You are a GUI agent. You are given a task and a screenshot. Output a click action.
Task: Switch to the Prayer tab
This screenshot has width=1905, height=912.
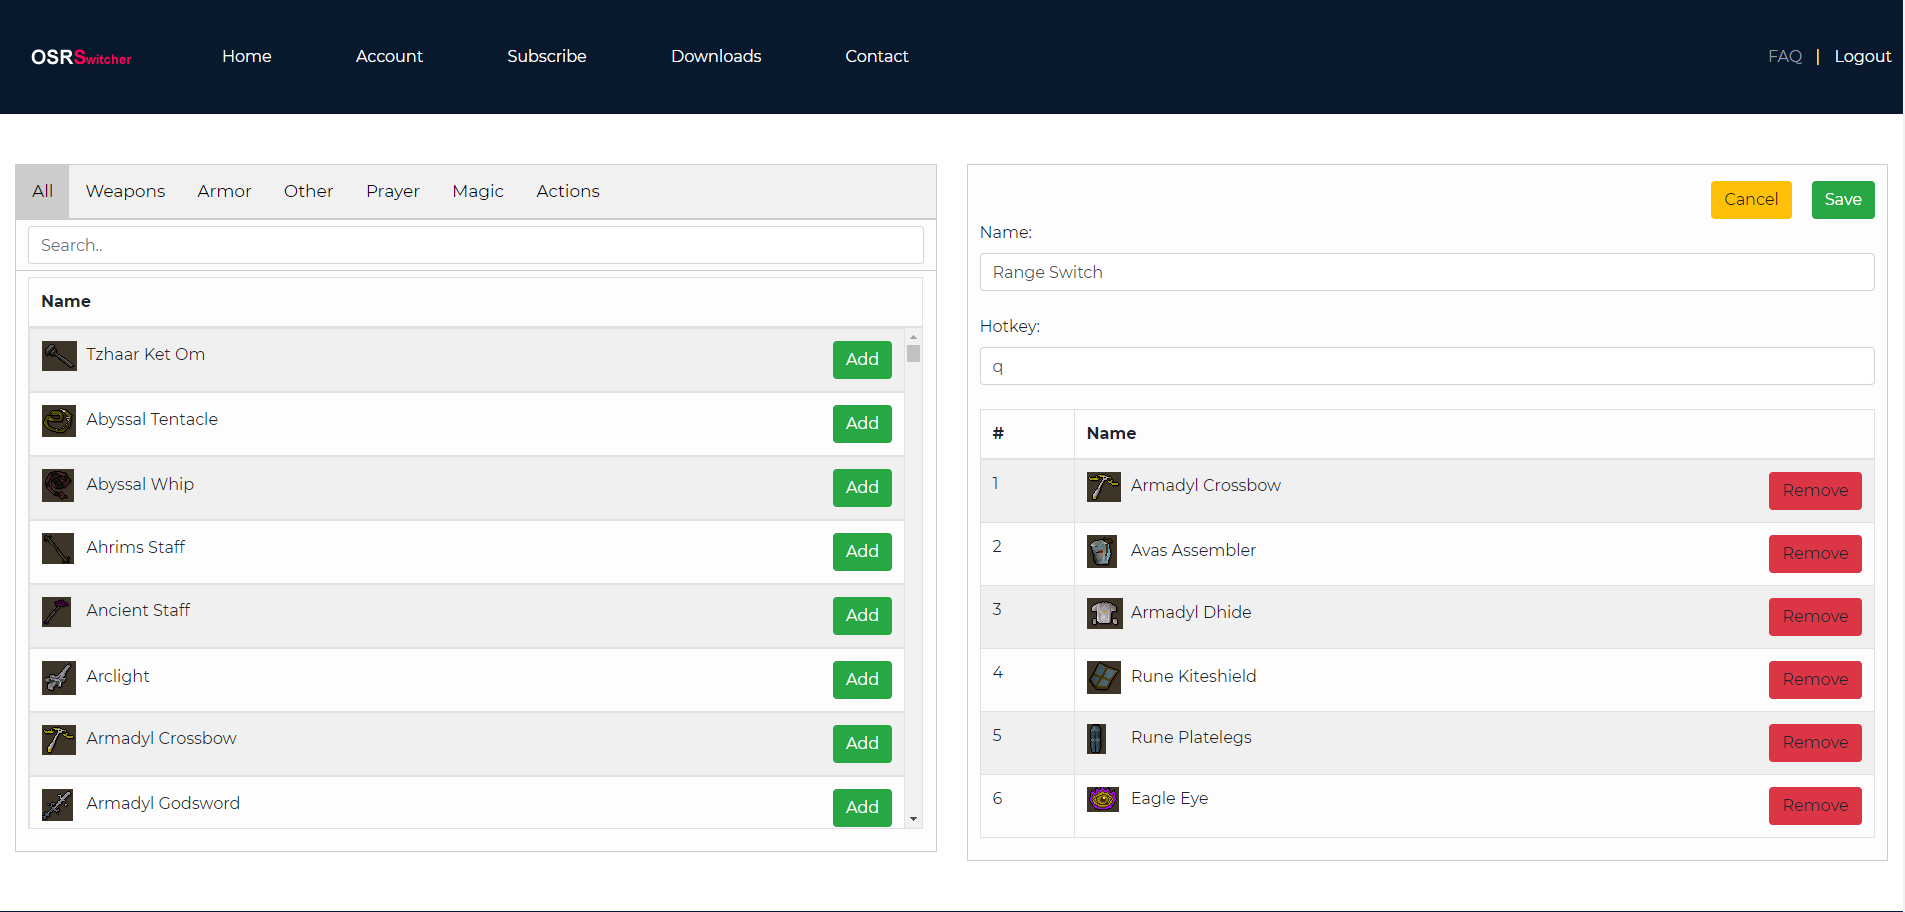pyautogui.click(x=393, y=191)
